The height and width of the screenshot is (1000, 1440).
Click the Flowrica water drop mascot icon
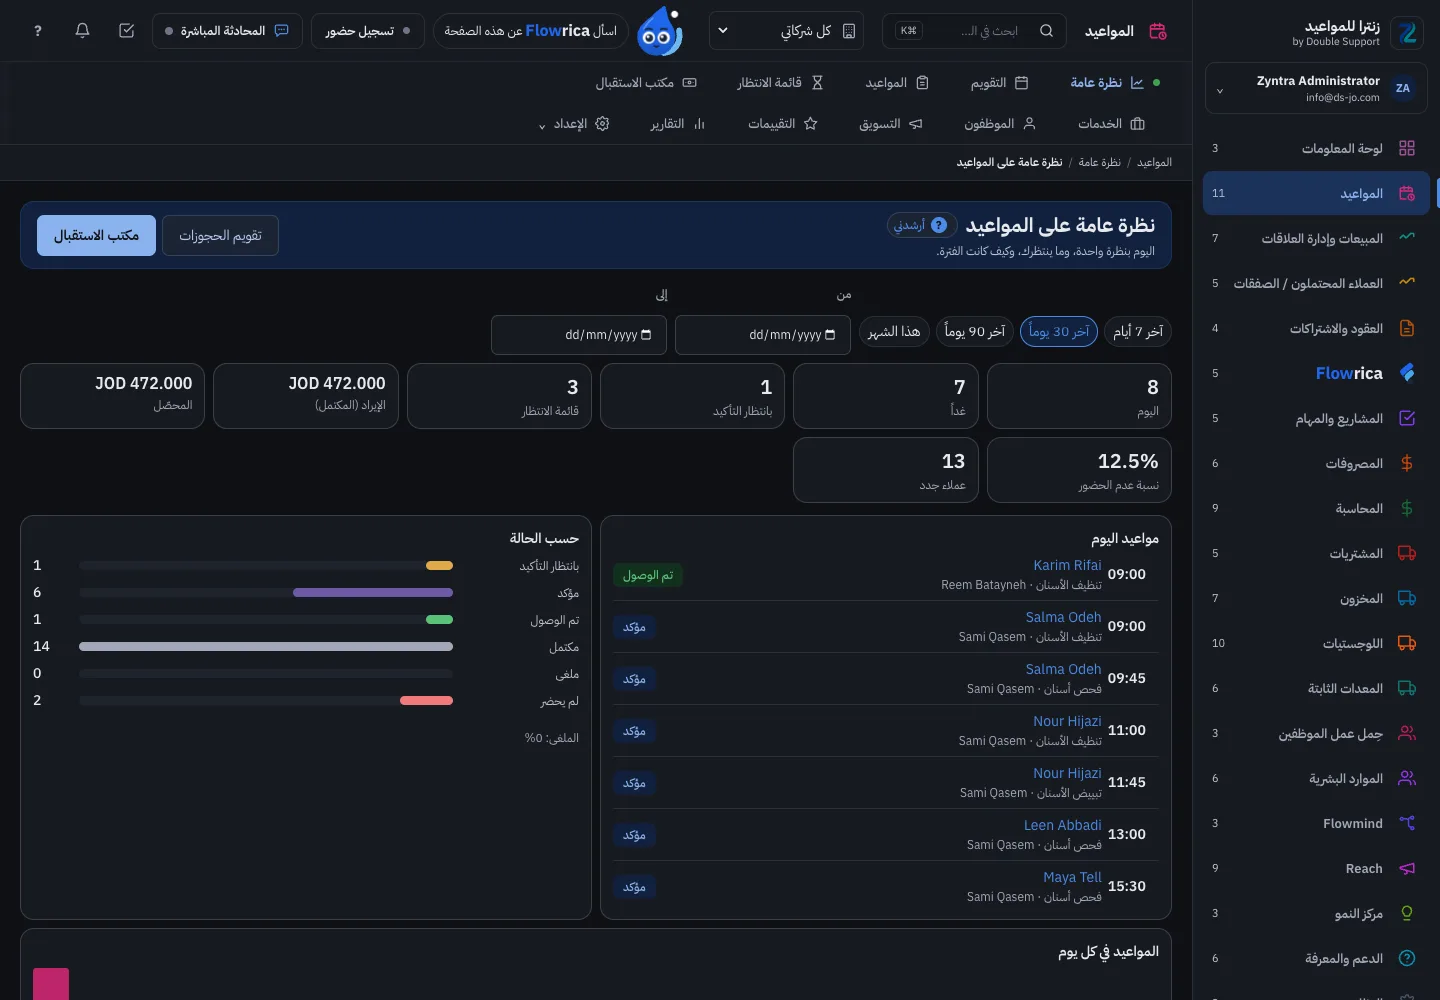click(660, 31)
